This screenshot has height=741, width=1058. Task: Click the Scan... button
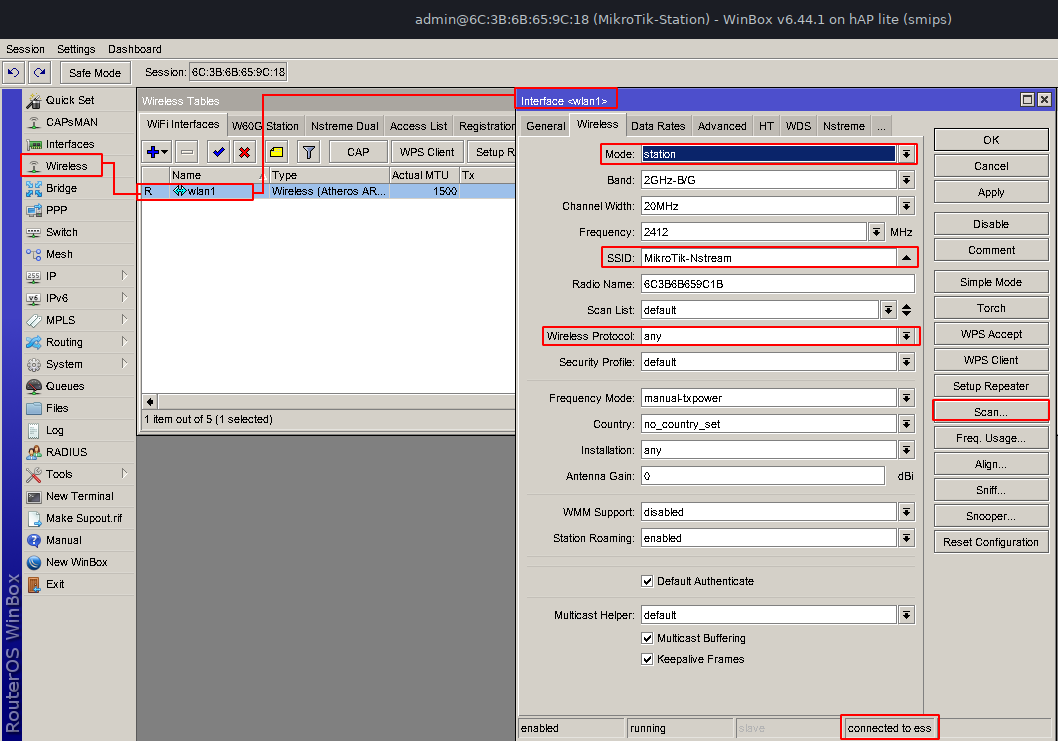tap(991, 412)
